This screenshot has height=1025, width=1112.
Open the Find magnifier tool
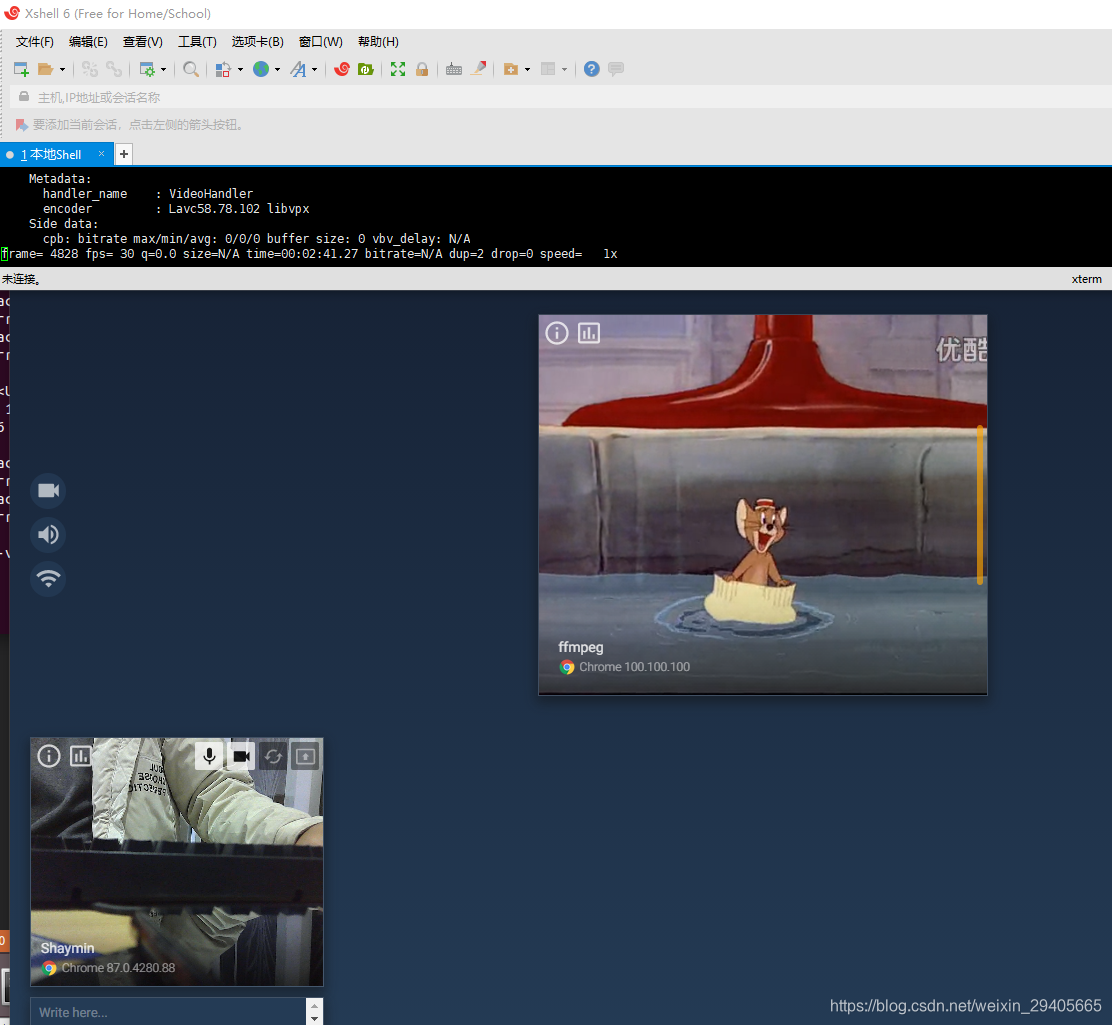click(190, 69)
